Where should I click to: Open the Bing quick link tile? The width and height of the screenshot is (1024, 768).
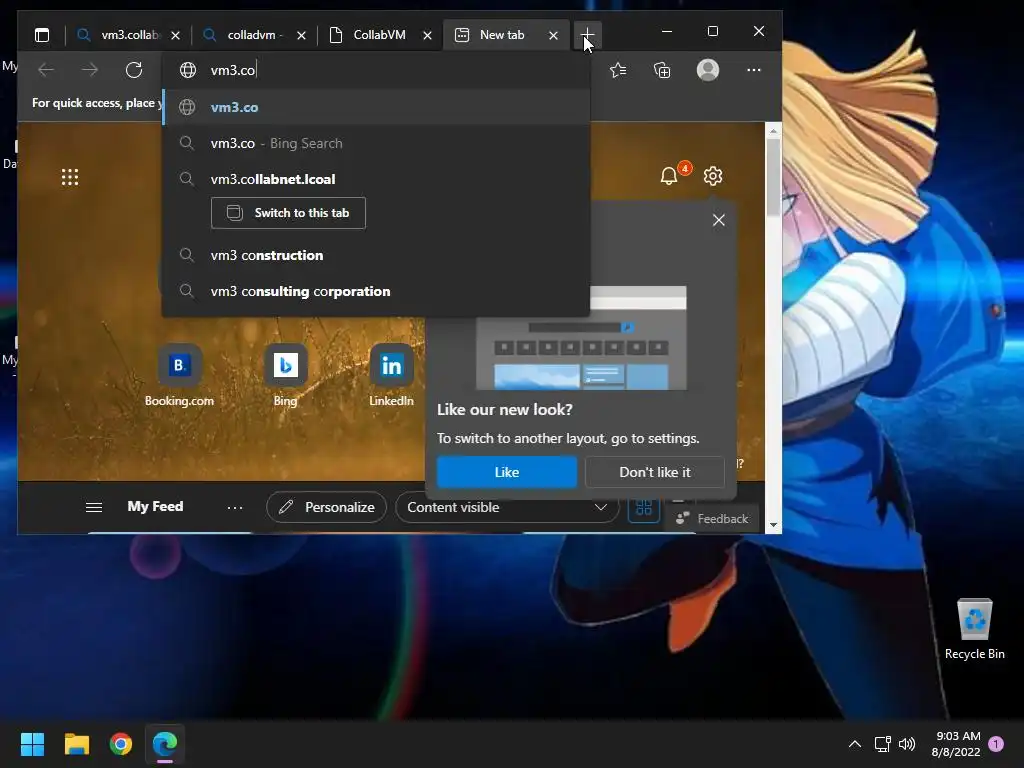click(x=285, y=376)
